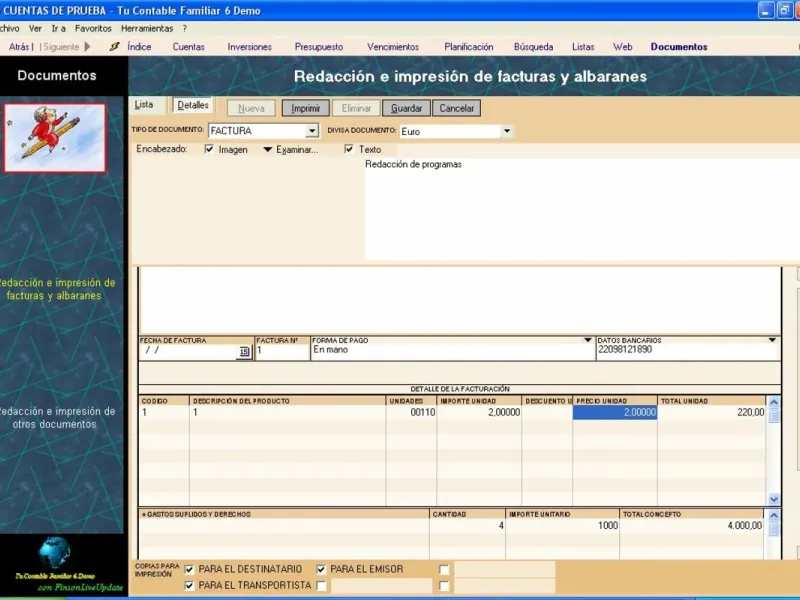Open the Ir a menu
Image resolution: width=800 pixels, height=600 pixels.
[59, 29]
